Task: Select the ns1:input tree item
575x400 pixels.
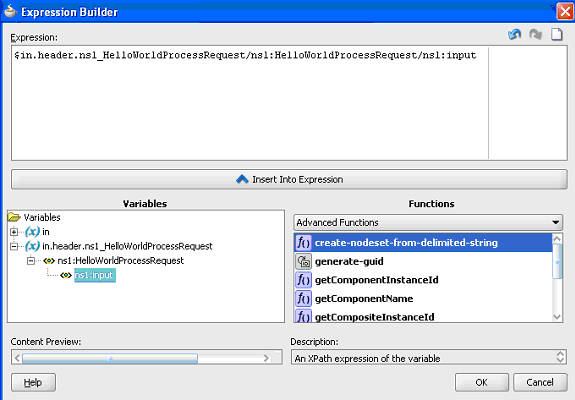Action: 95,275
